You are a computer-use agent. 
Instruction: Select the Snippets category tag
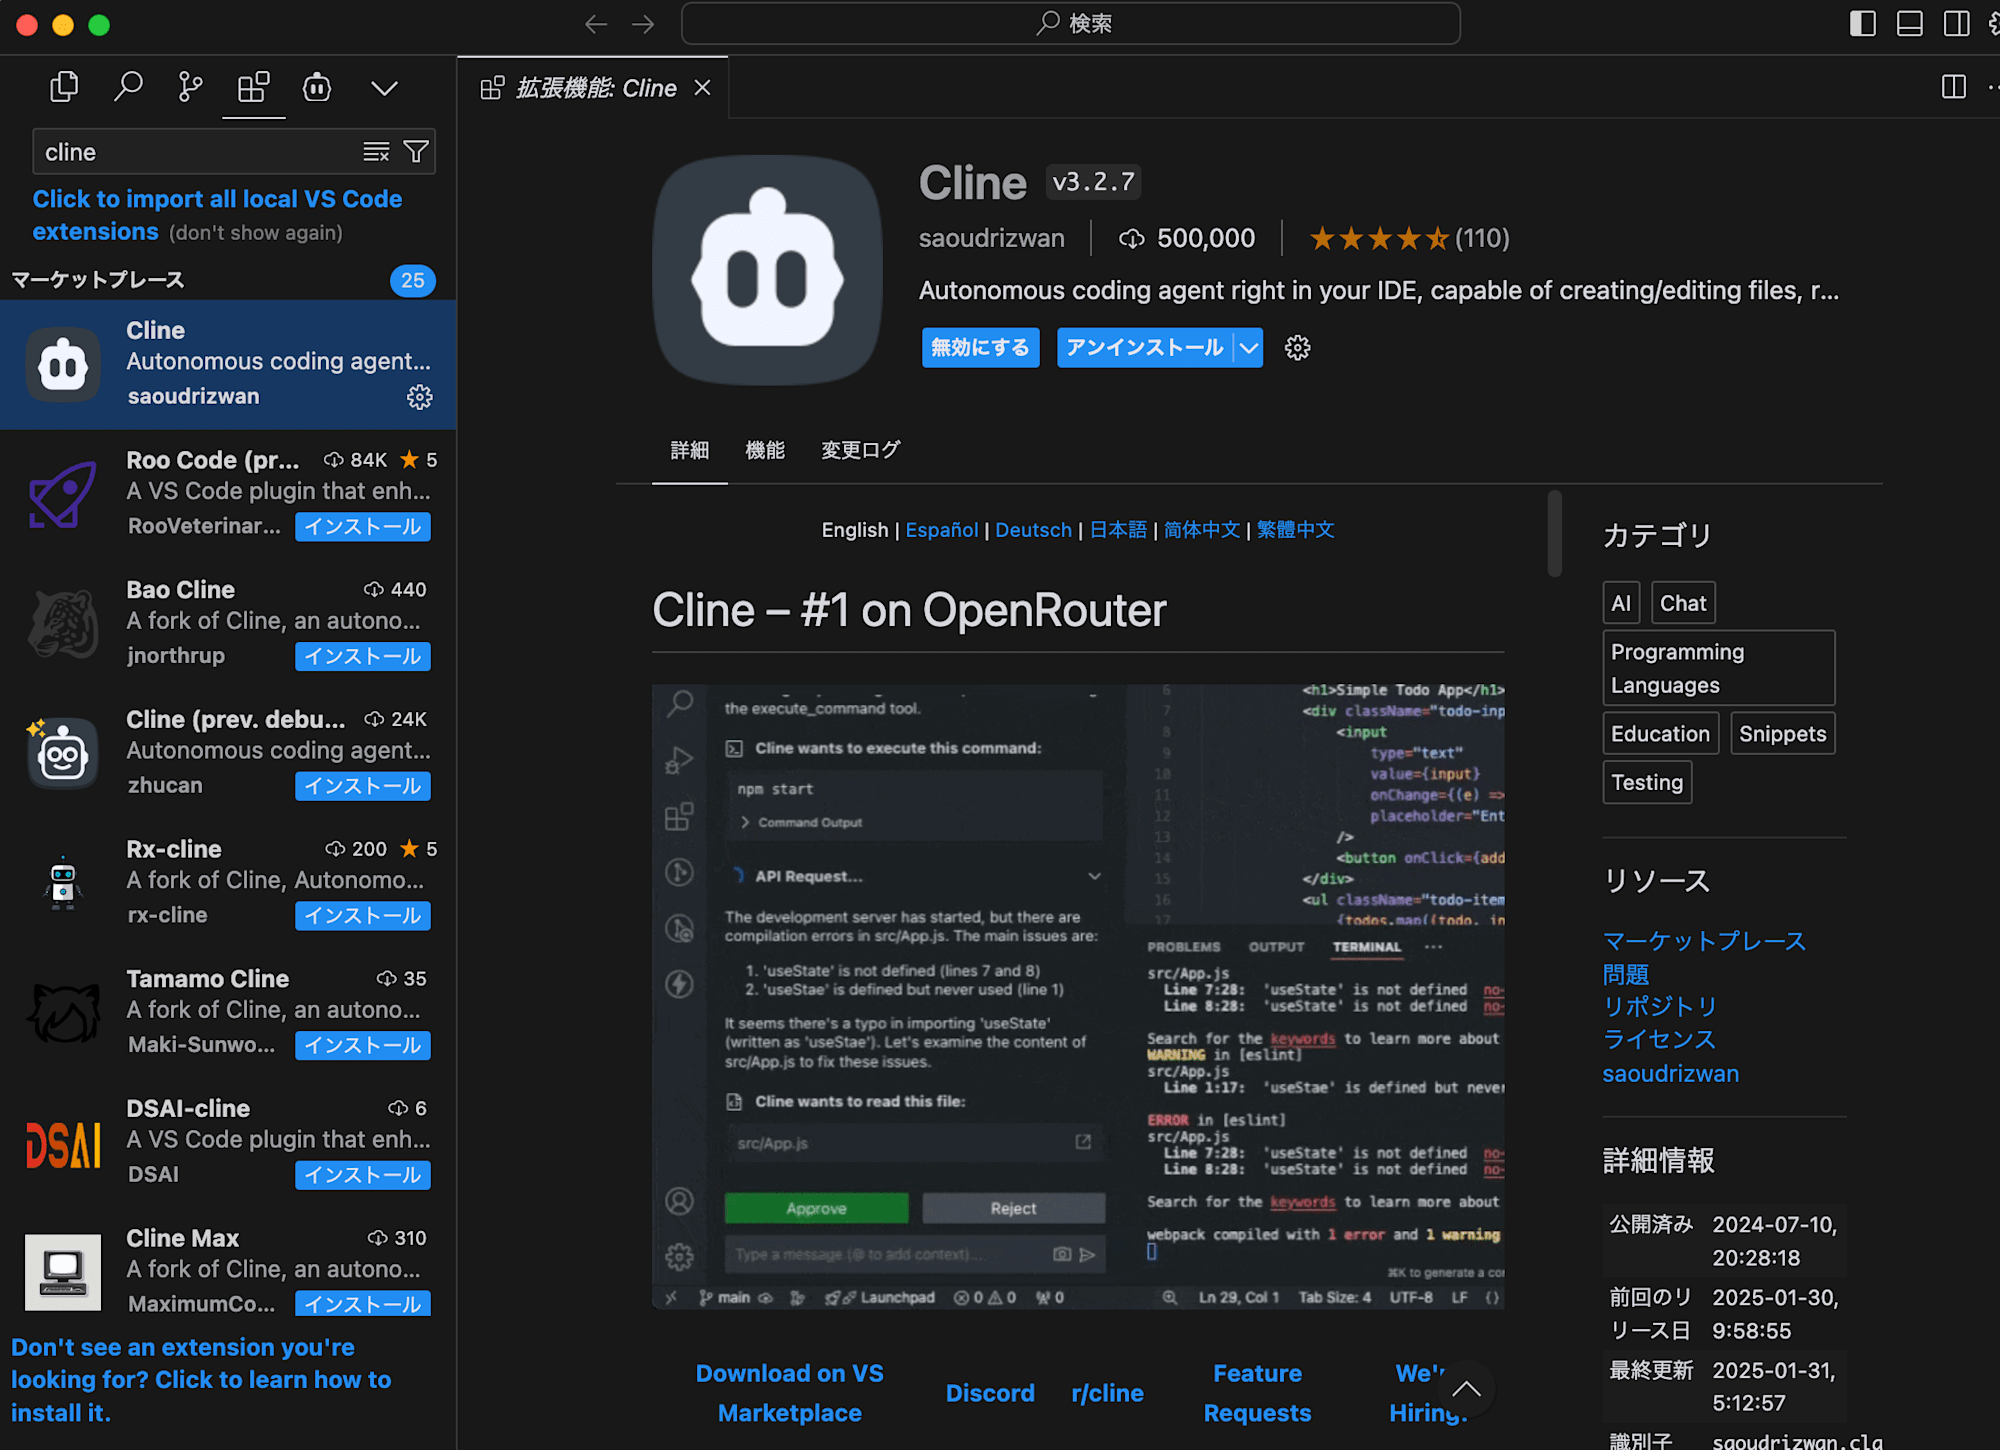click(1782, 734)
